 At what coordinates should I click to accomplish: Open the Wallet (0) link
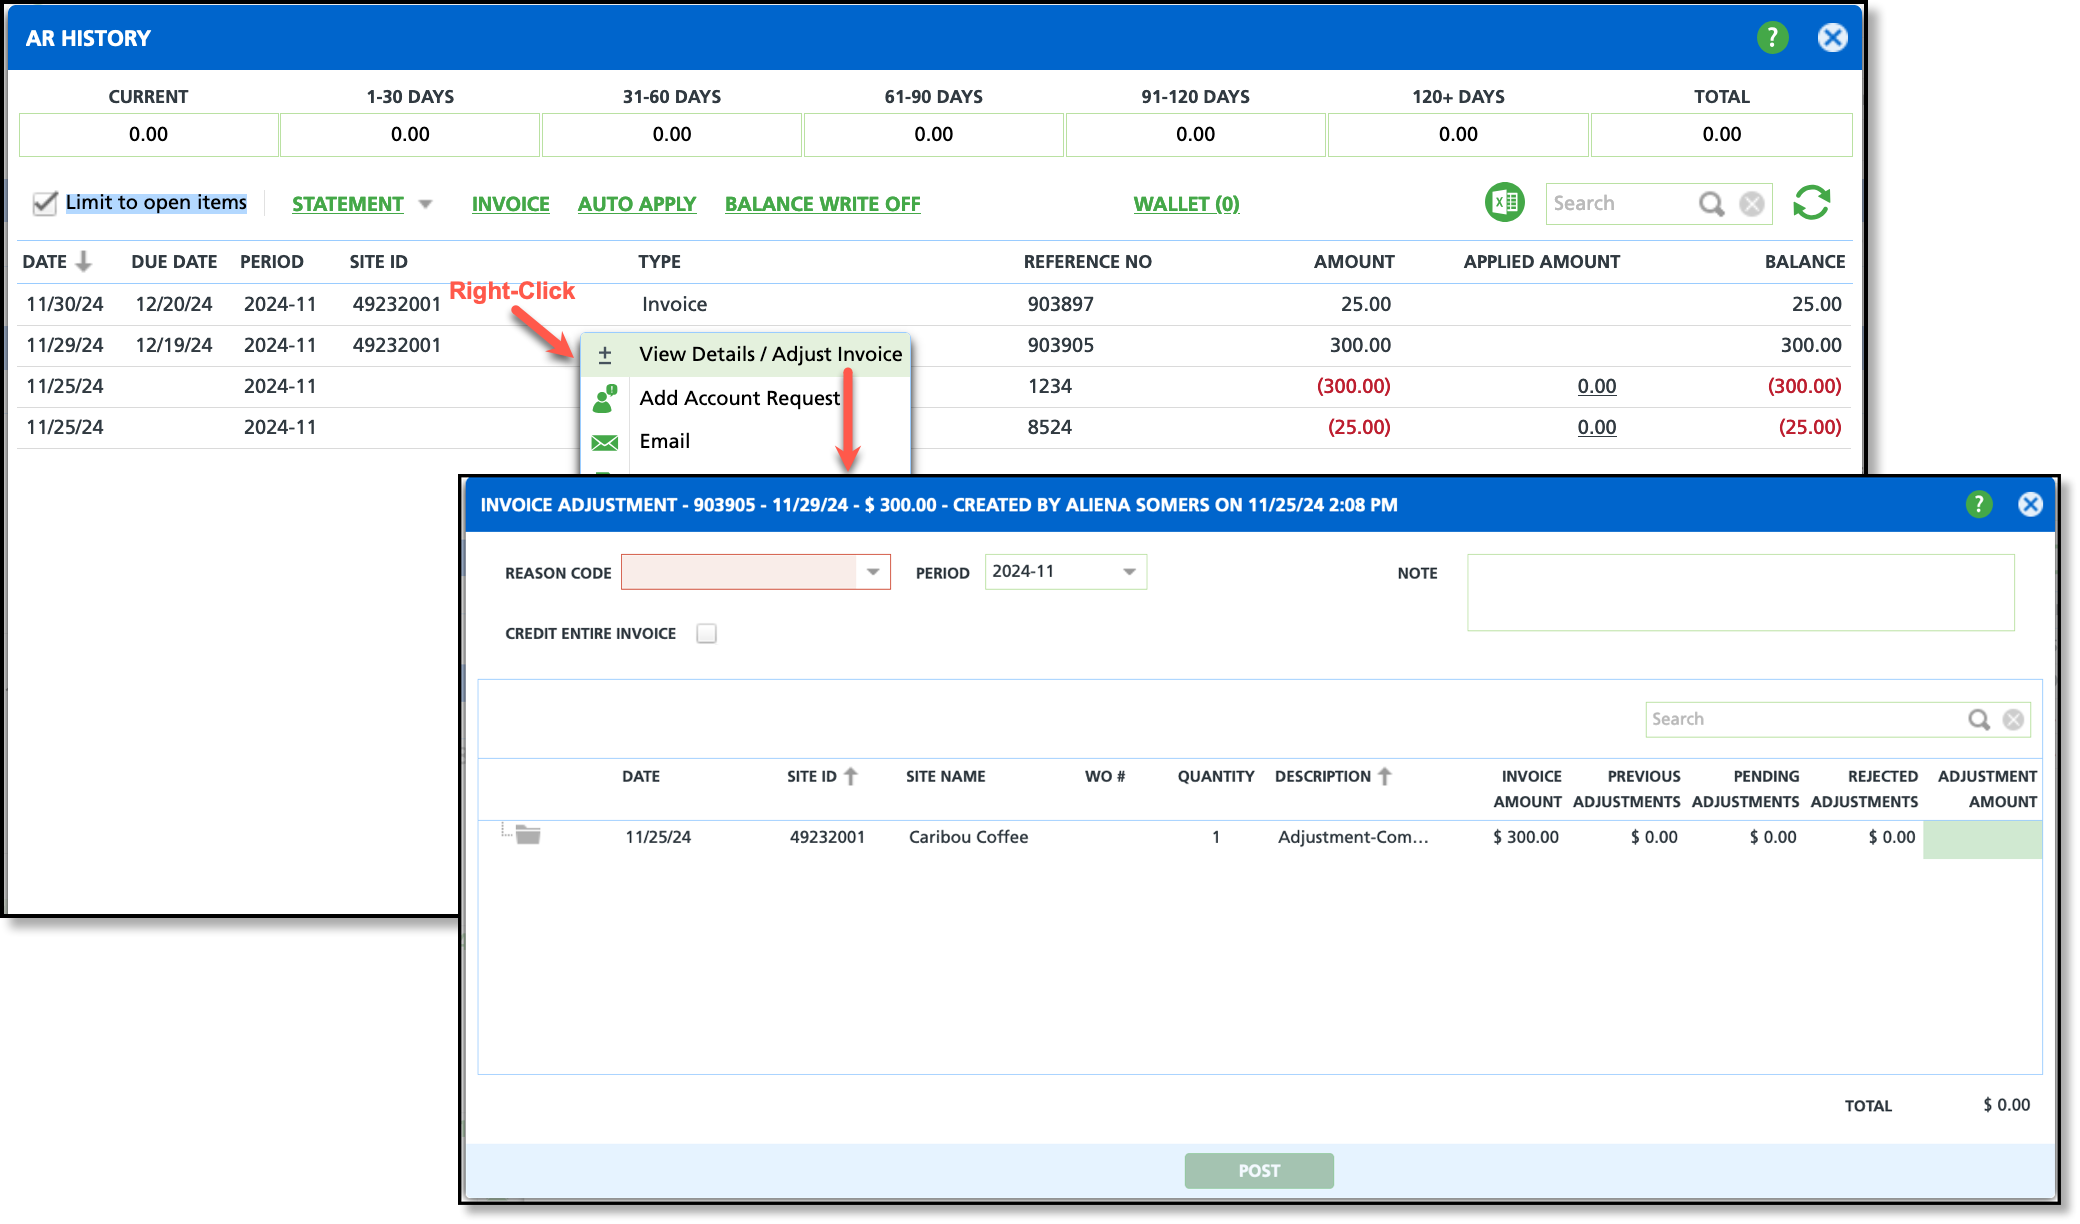1186,204
